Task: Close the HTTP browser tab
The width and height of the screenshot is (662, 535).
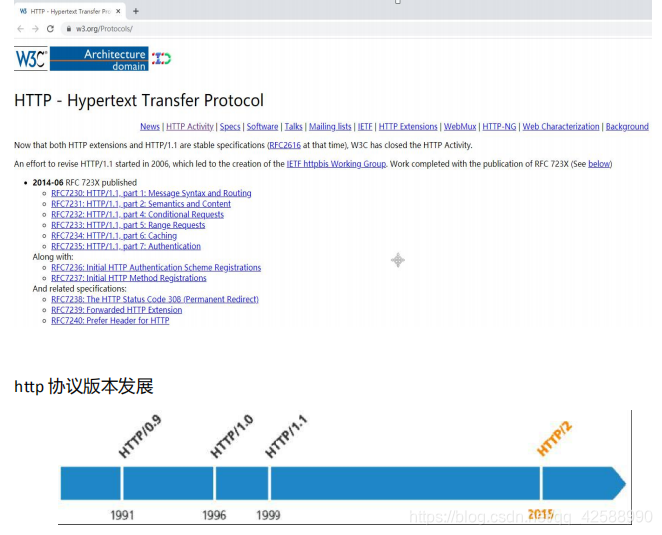Action: [118, 11]
